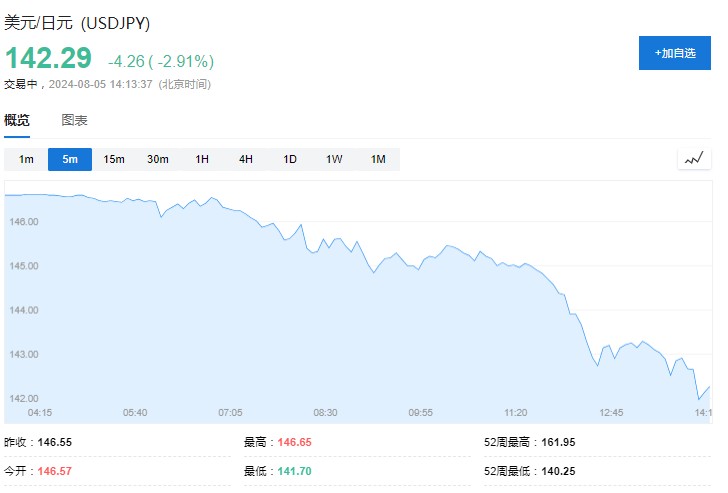Select the 5m timeframe

[70, 159]
